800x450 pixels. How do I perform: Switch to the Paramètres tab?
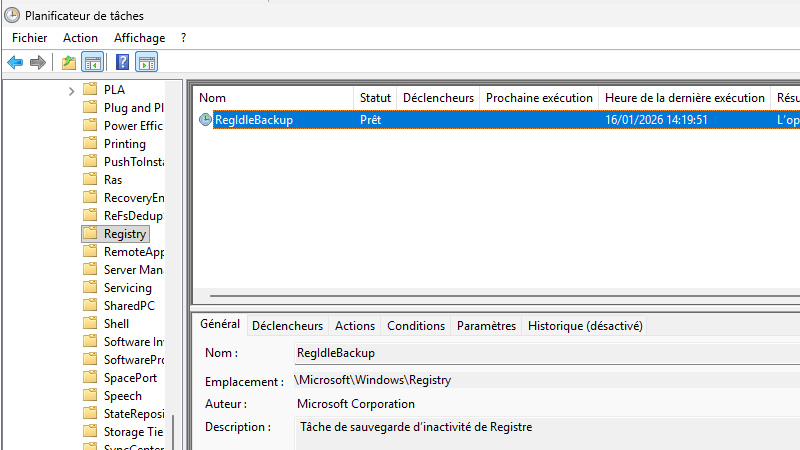[486, 326]
